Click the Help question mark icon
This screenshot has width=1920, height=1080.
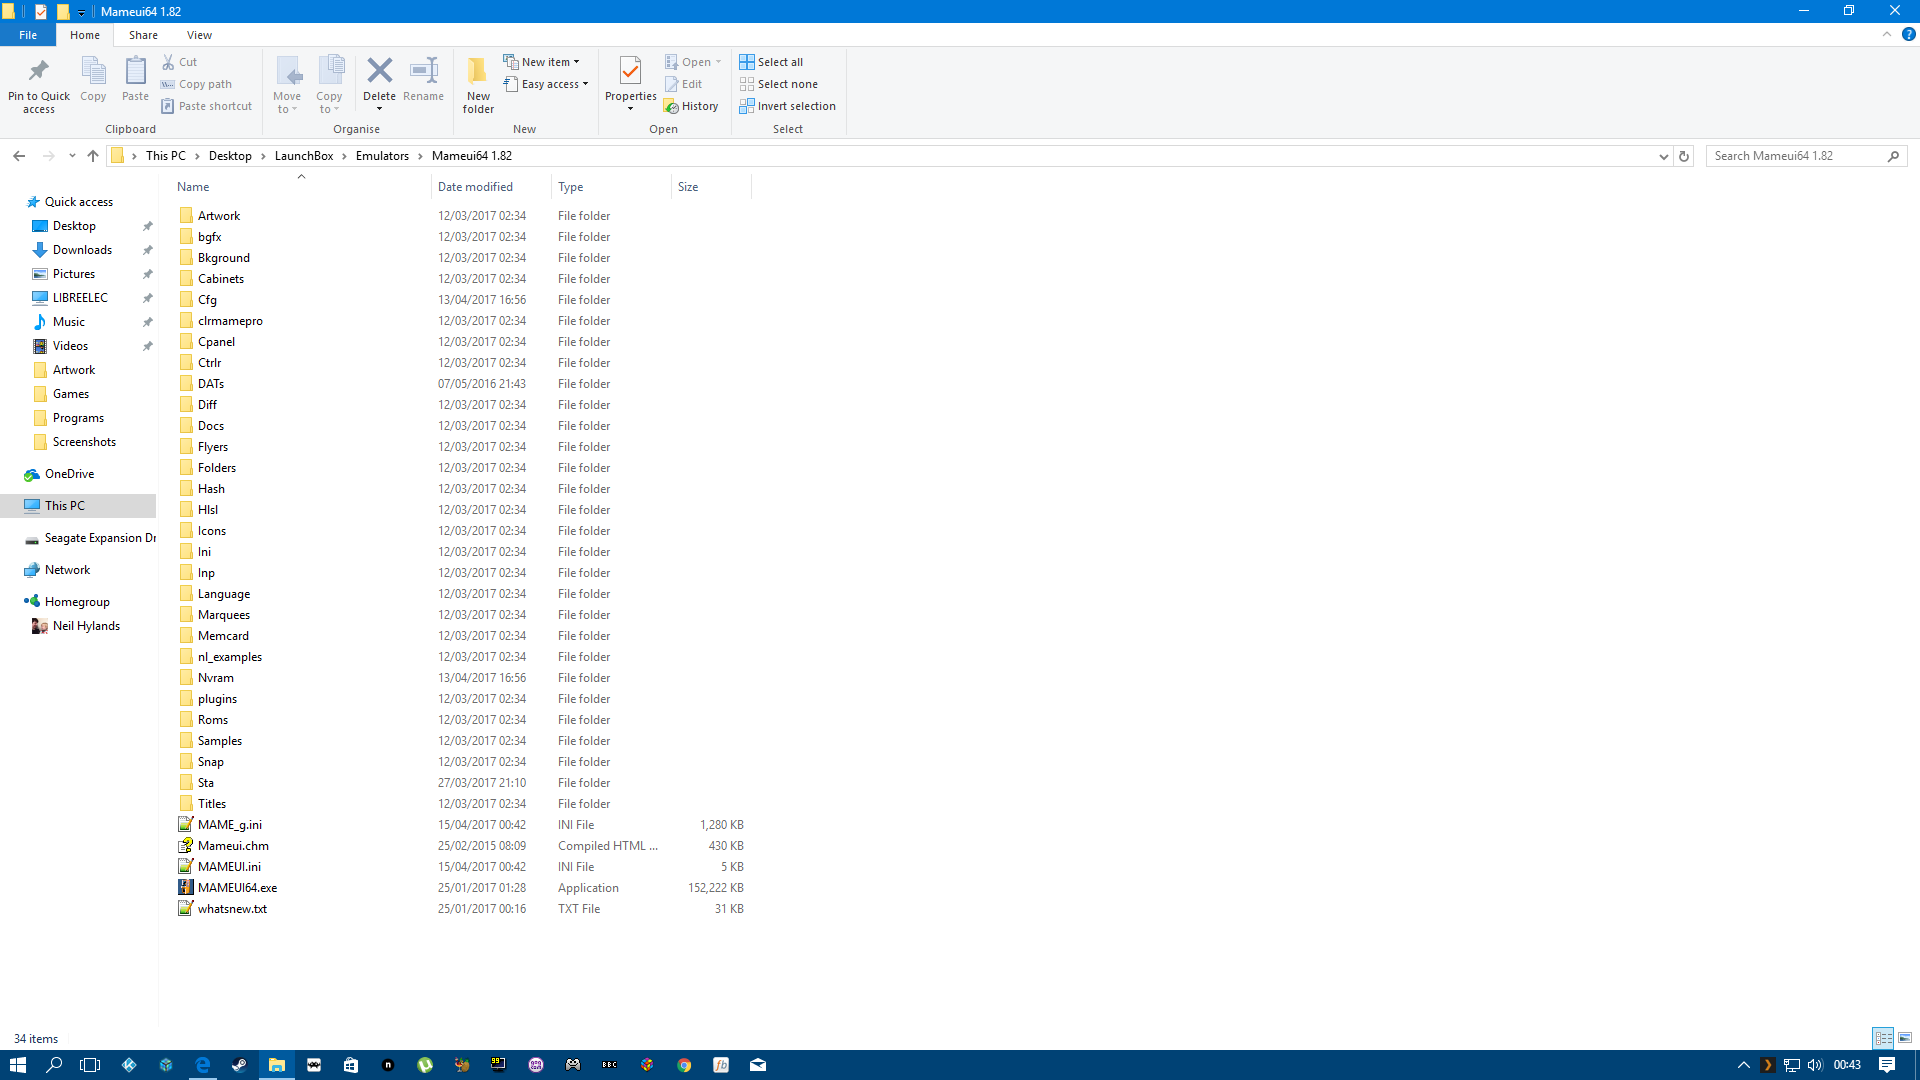pos(1908,34)
